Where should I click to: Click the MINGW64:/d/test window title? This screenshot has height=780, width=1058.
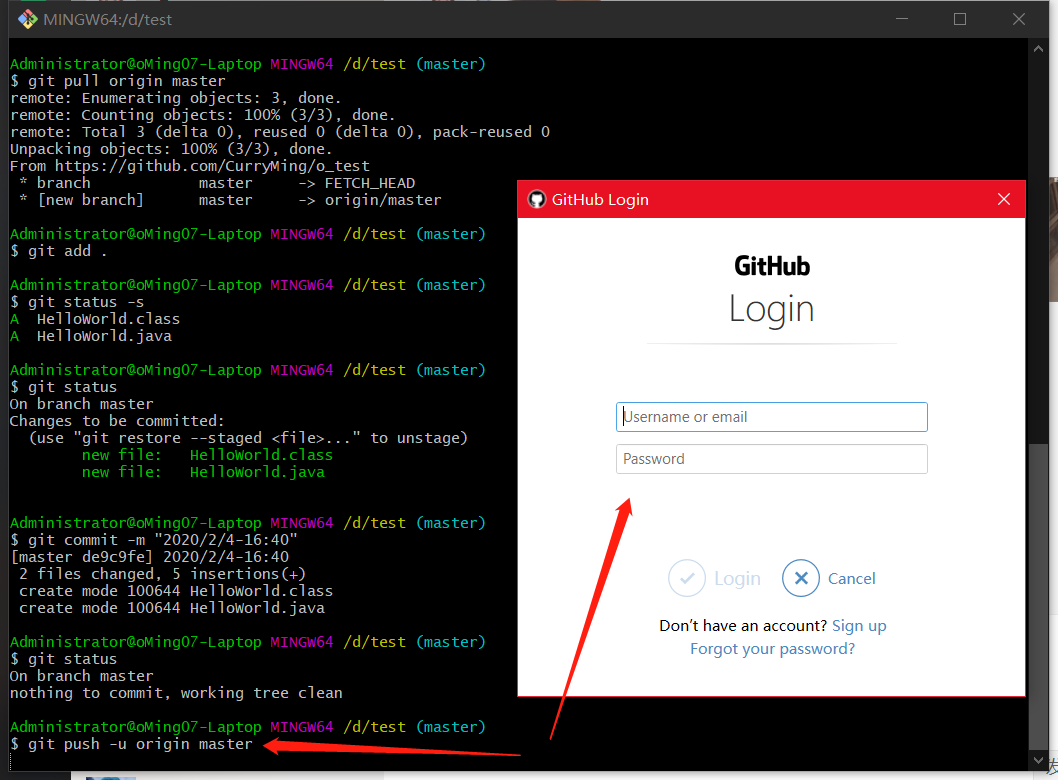[x=107, y=20]
